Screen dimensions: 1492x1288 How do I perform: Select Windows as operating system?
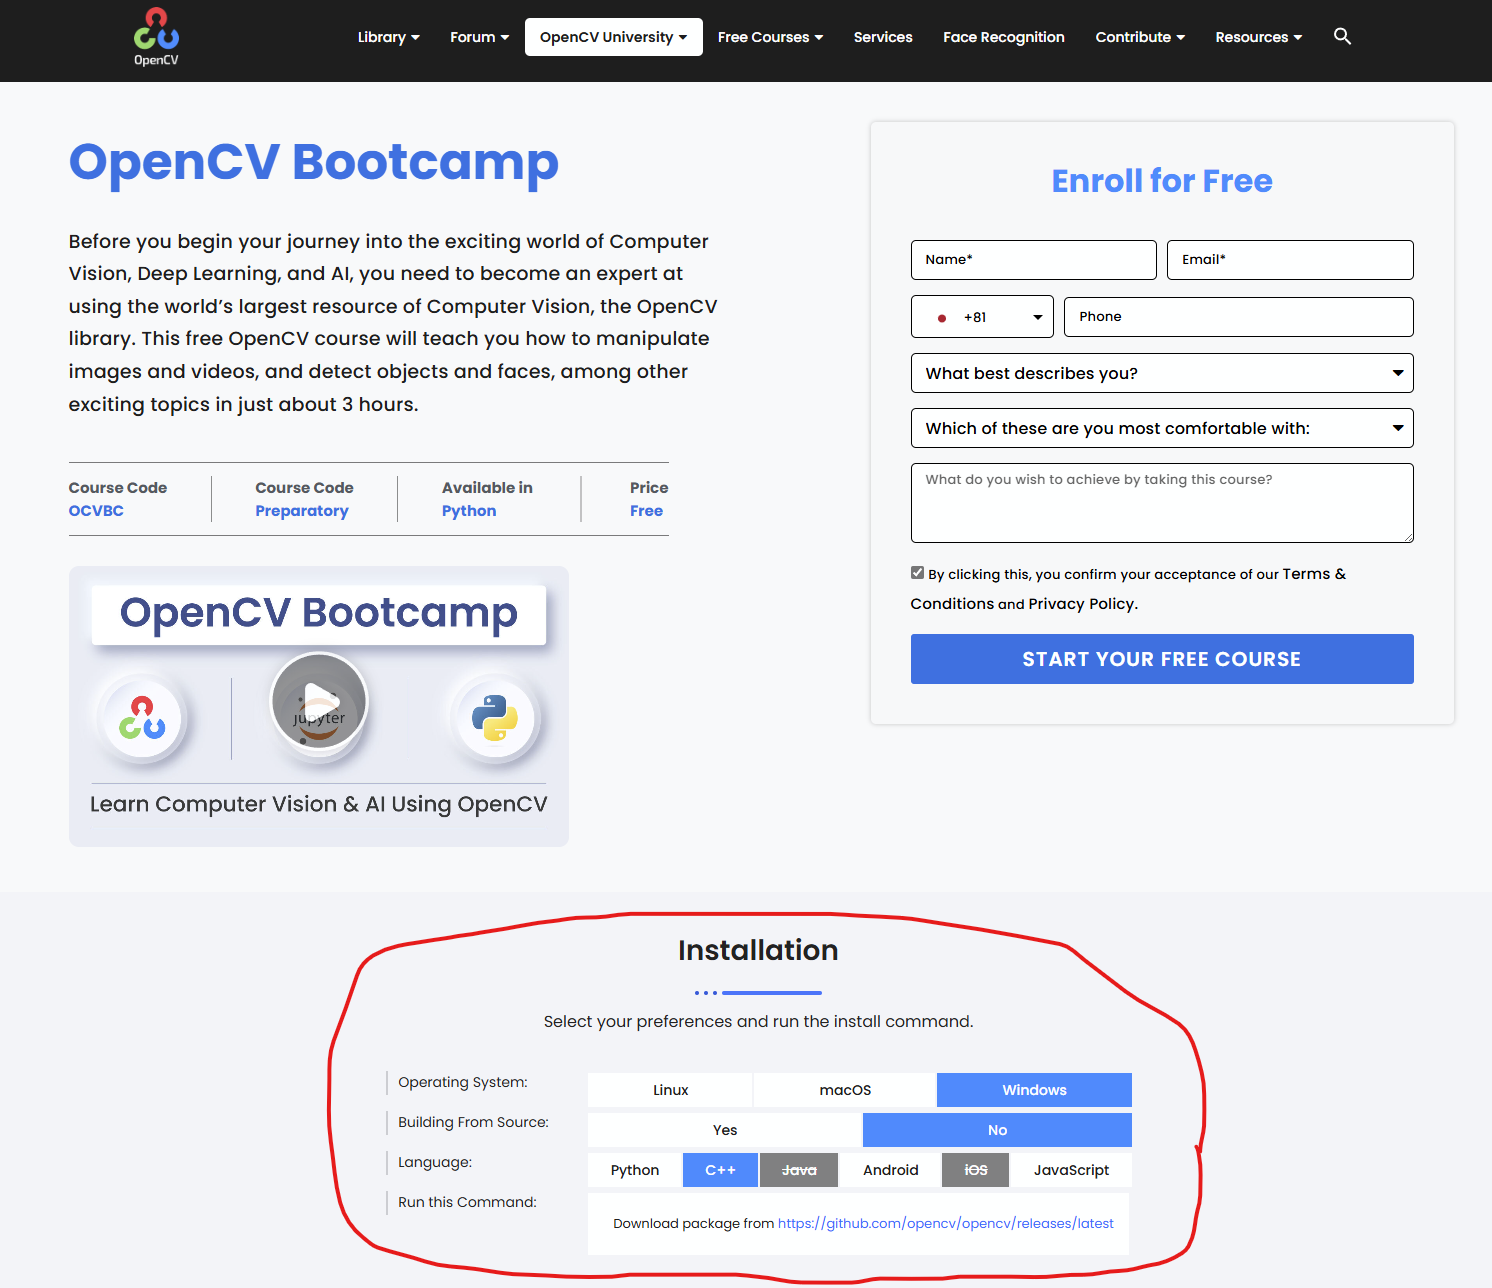click(x=1034, y=1090)
